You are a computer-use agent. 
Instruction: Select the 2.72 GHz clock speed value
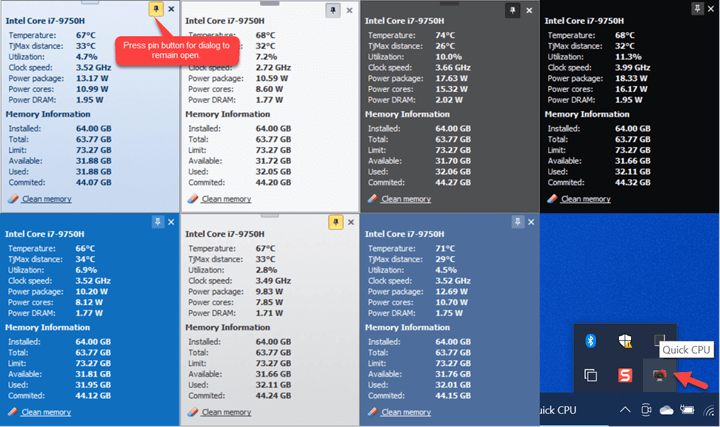pos(273,67)
